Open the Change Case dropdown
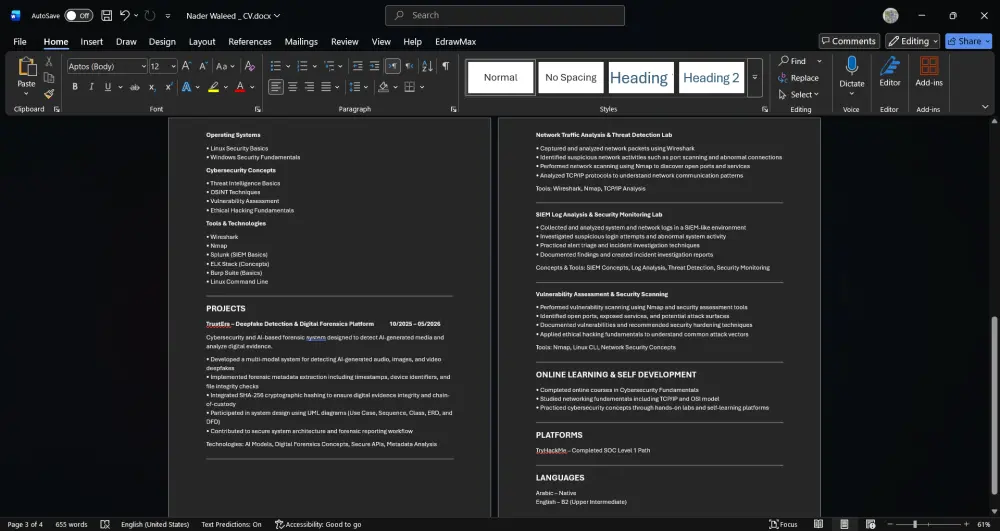 click(225, 66)
